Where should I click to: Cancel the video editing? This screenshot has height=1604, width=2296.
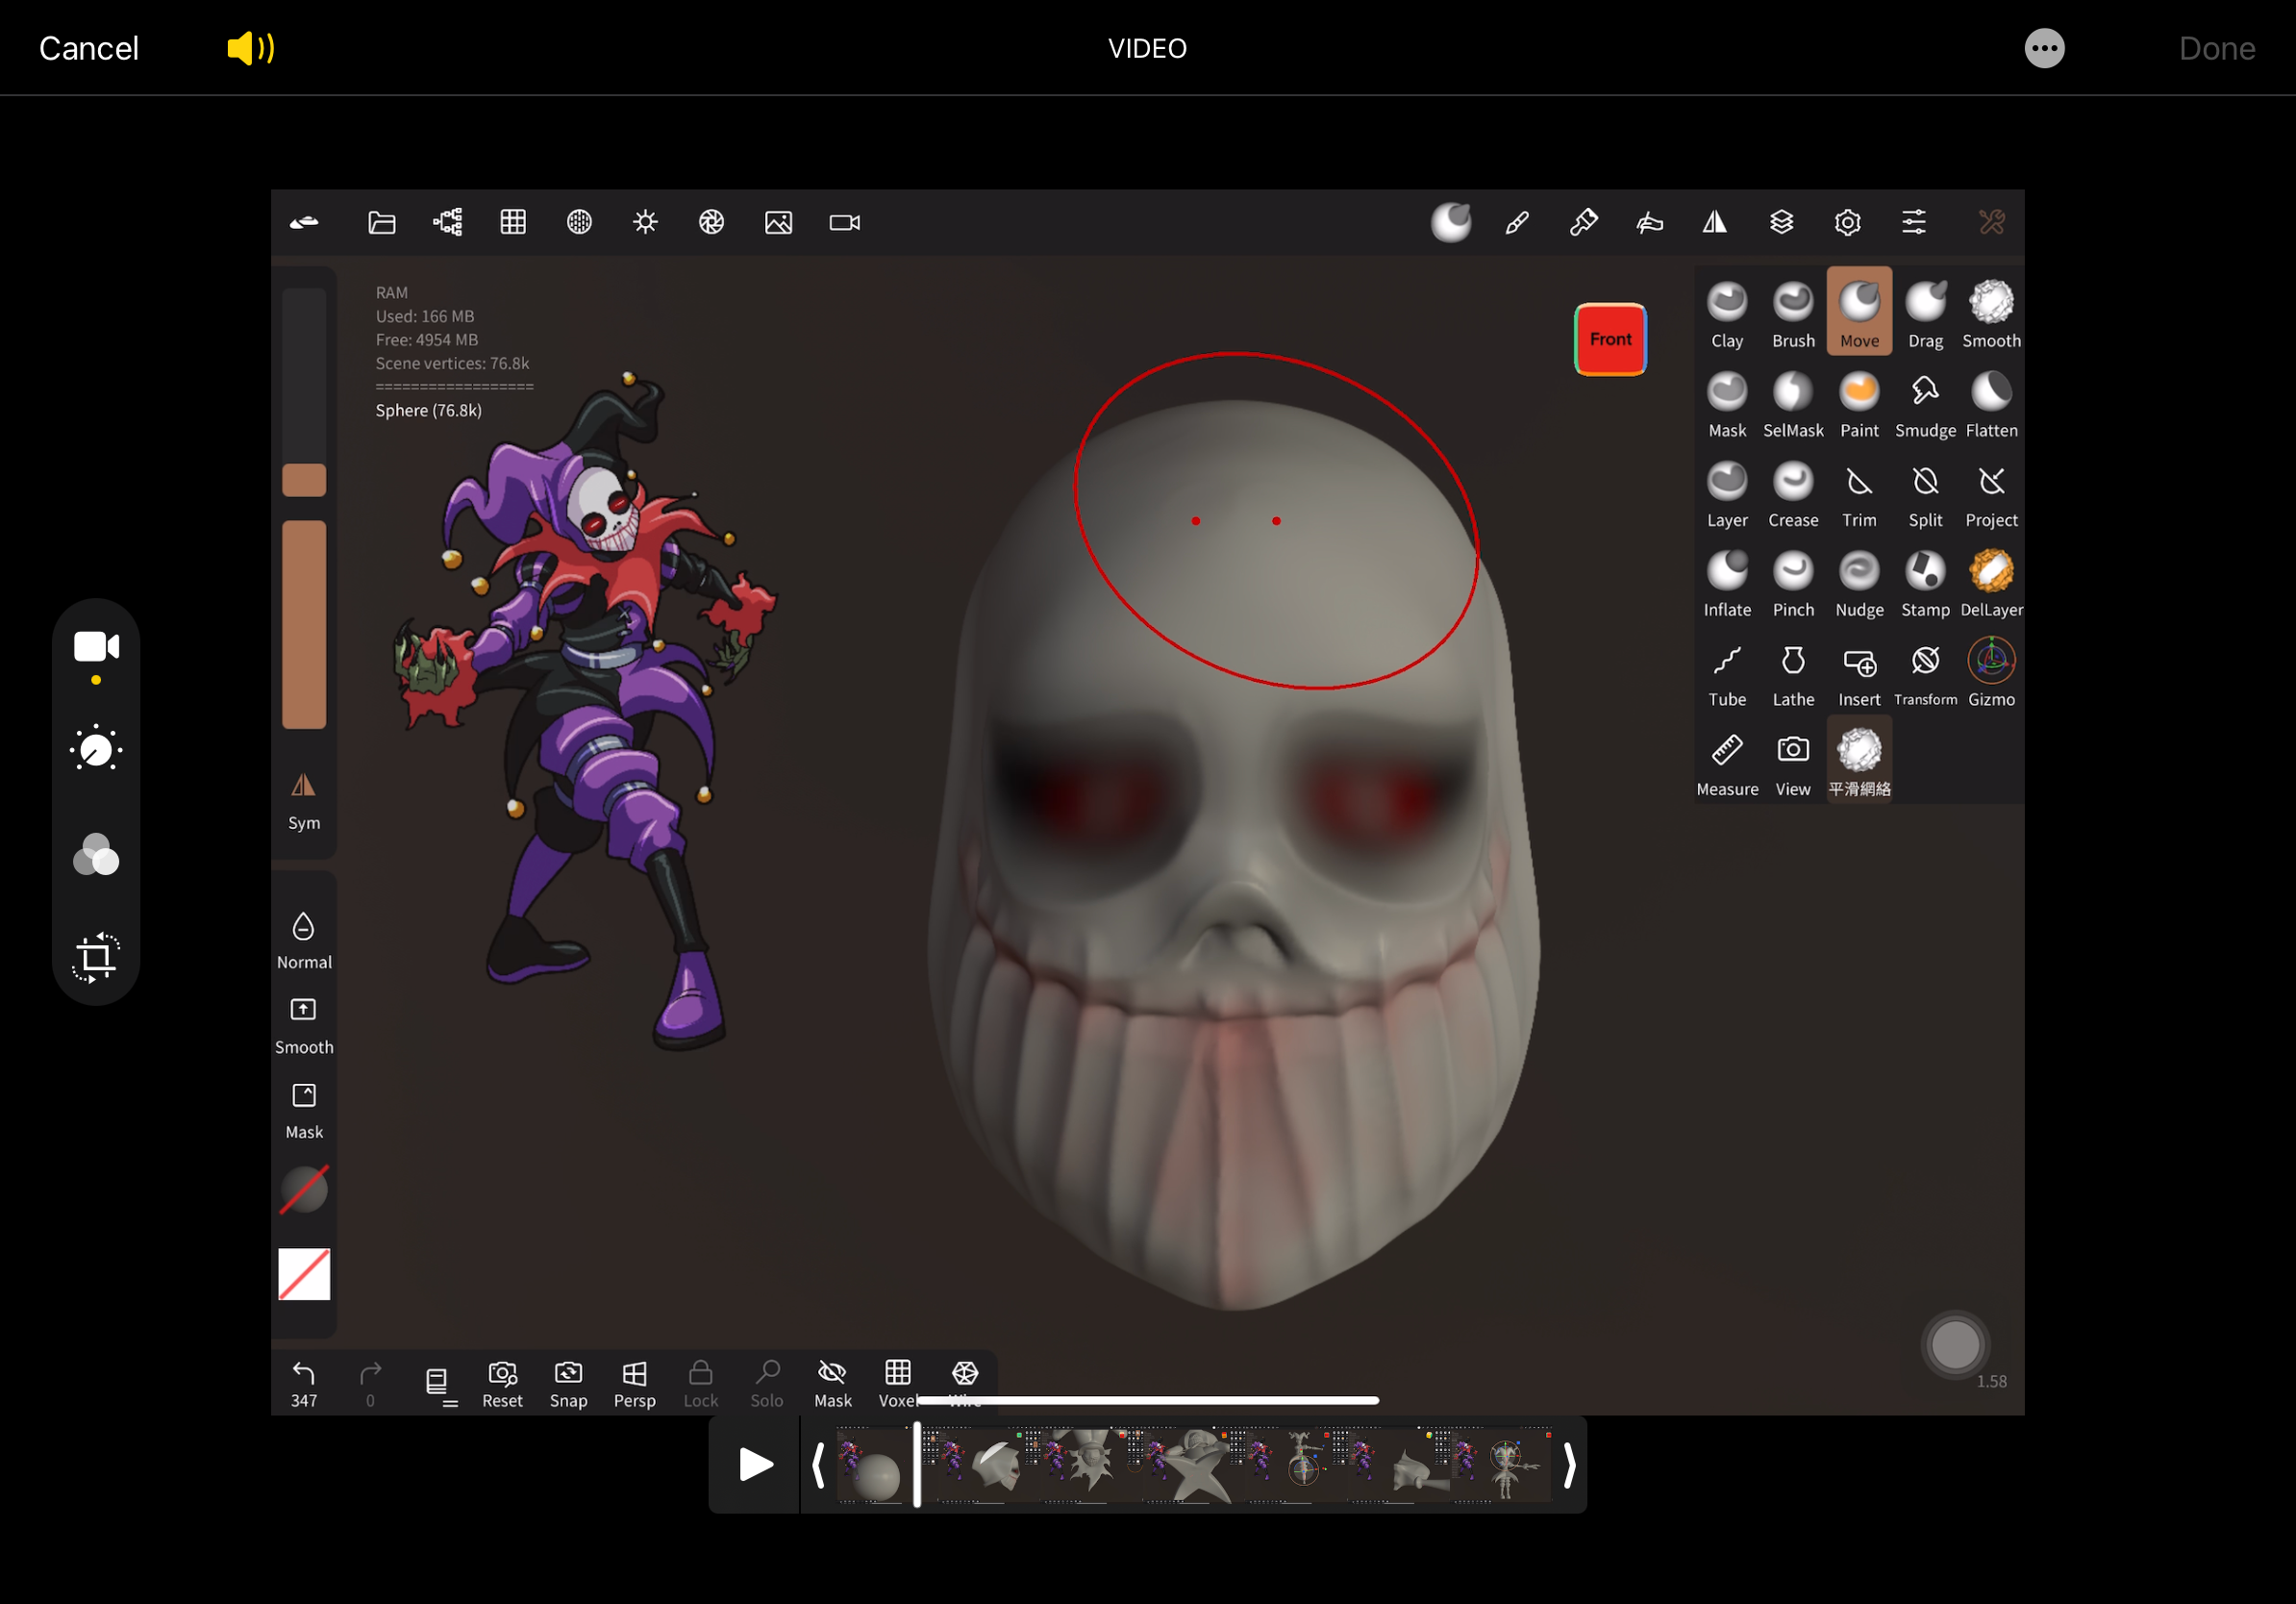88,48
